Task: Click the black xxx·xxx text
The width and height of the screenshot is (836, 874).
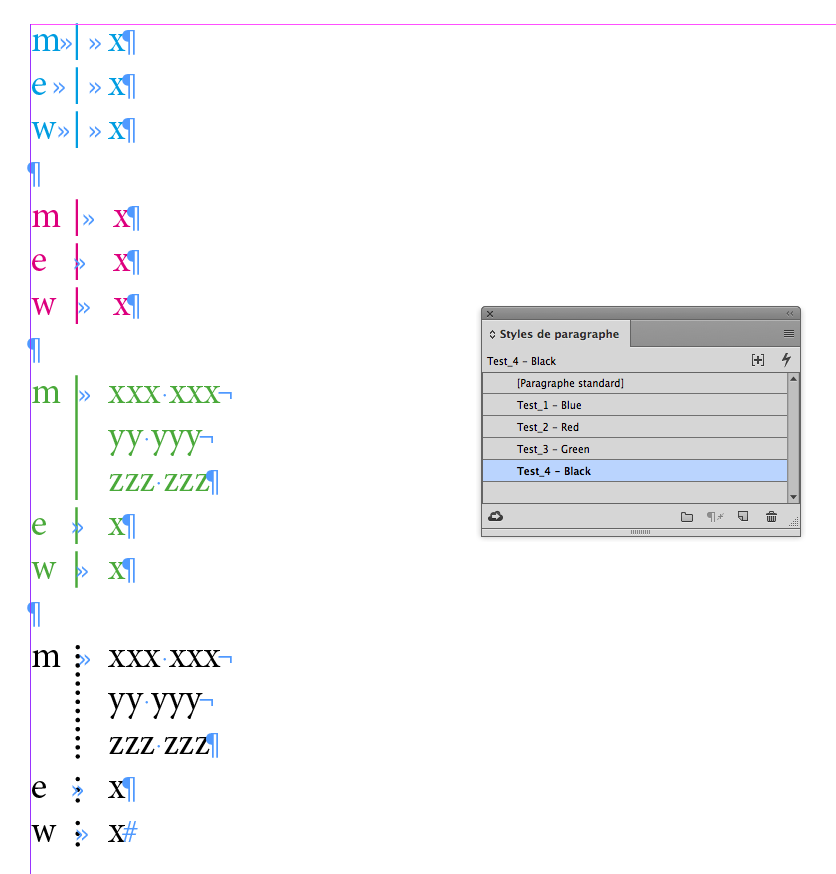Action: 164,658
